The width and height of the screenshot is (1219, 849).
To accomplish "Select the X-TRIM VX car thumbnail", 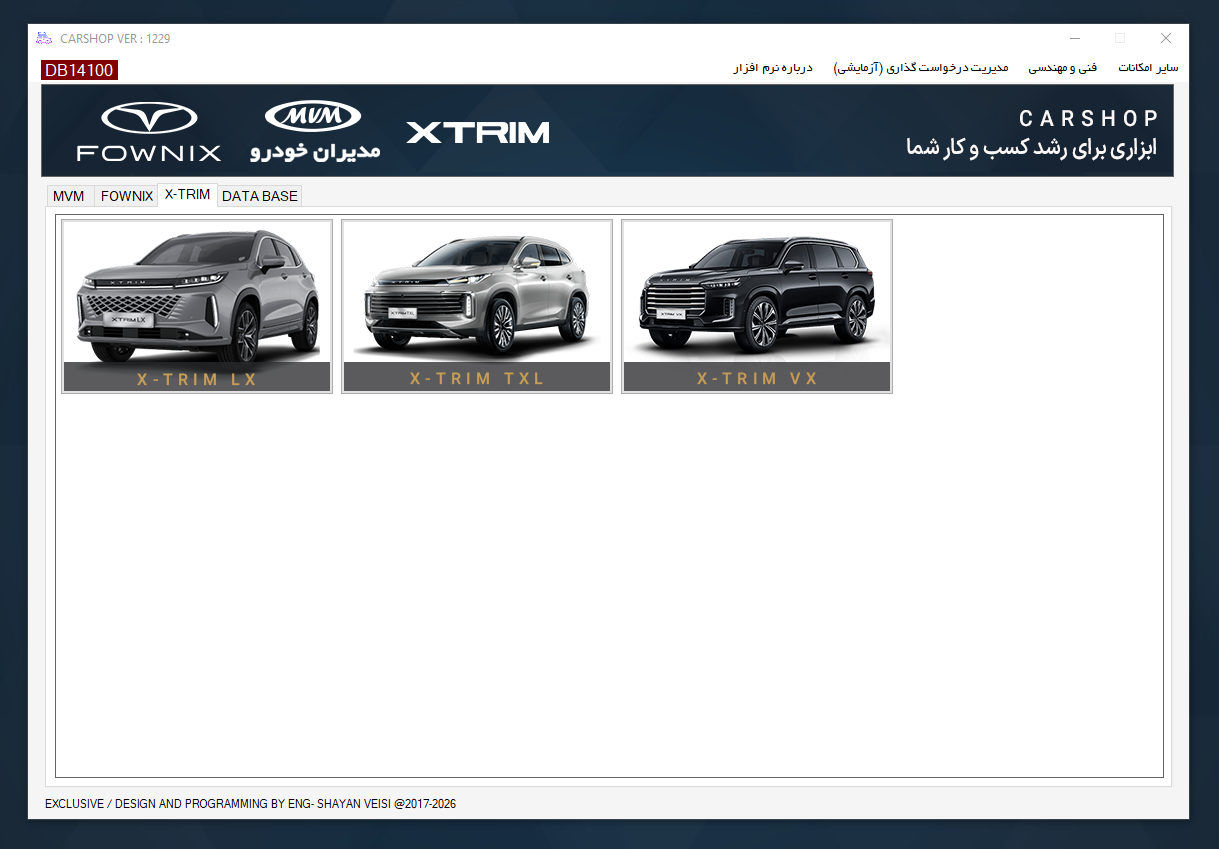I will 757,307.
